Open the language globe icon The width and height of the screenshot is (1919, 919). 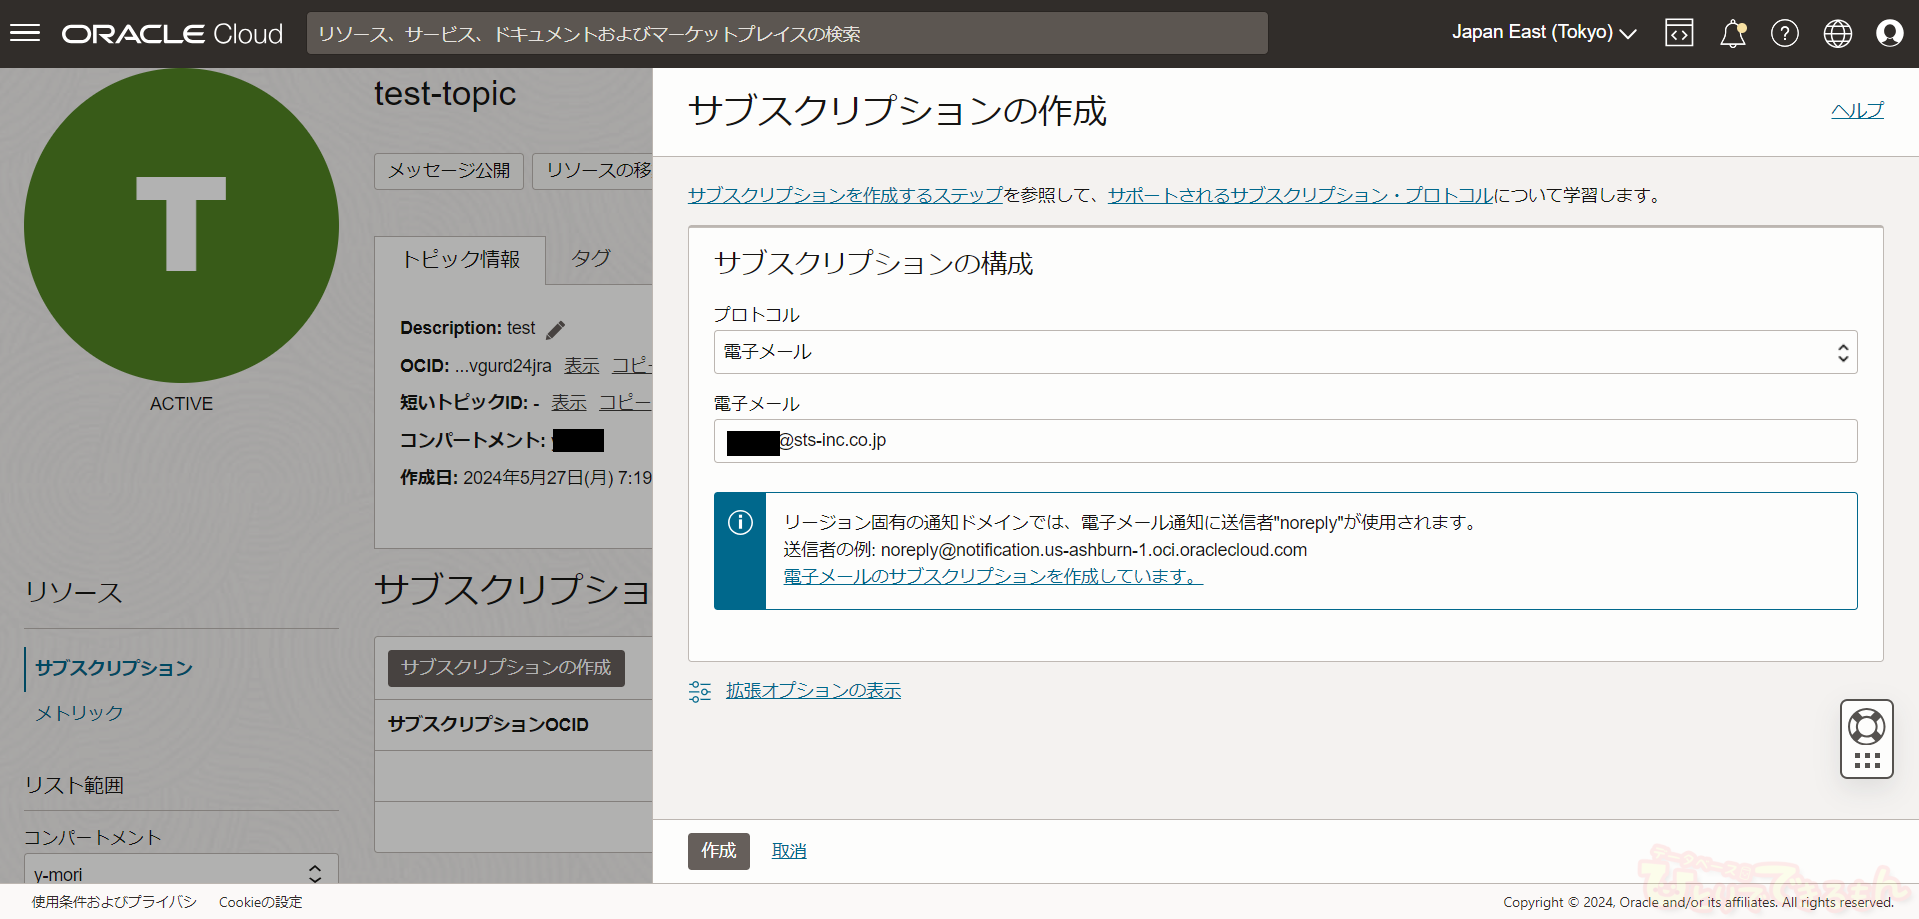1838,33
